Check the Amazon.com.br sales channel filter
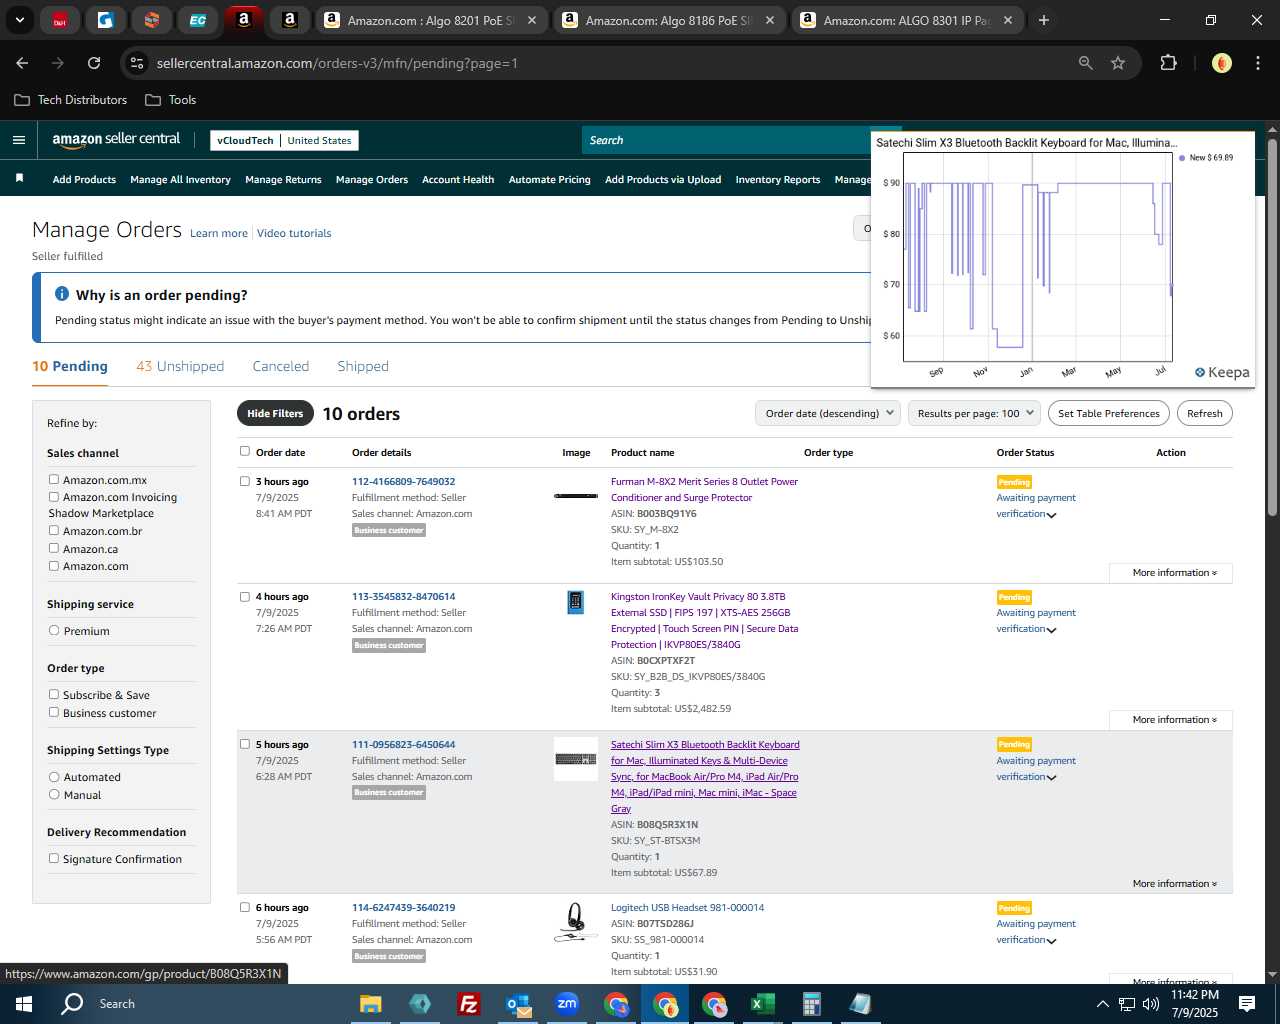This screenshot has height=1024, width=1280. click(54, 530)
